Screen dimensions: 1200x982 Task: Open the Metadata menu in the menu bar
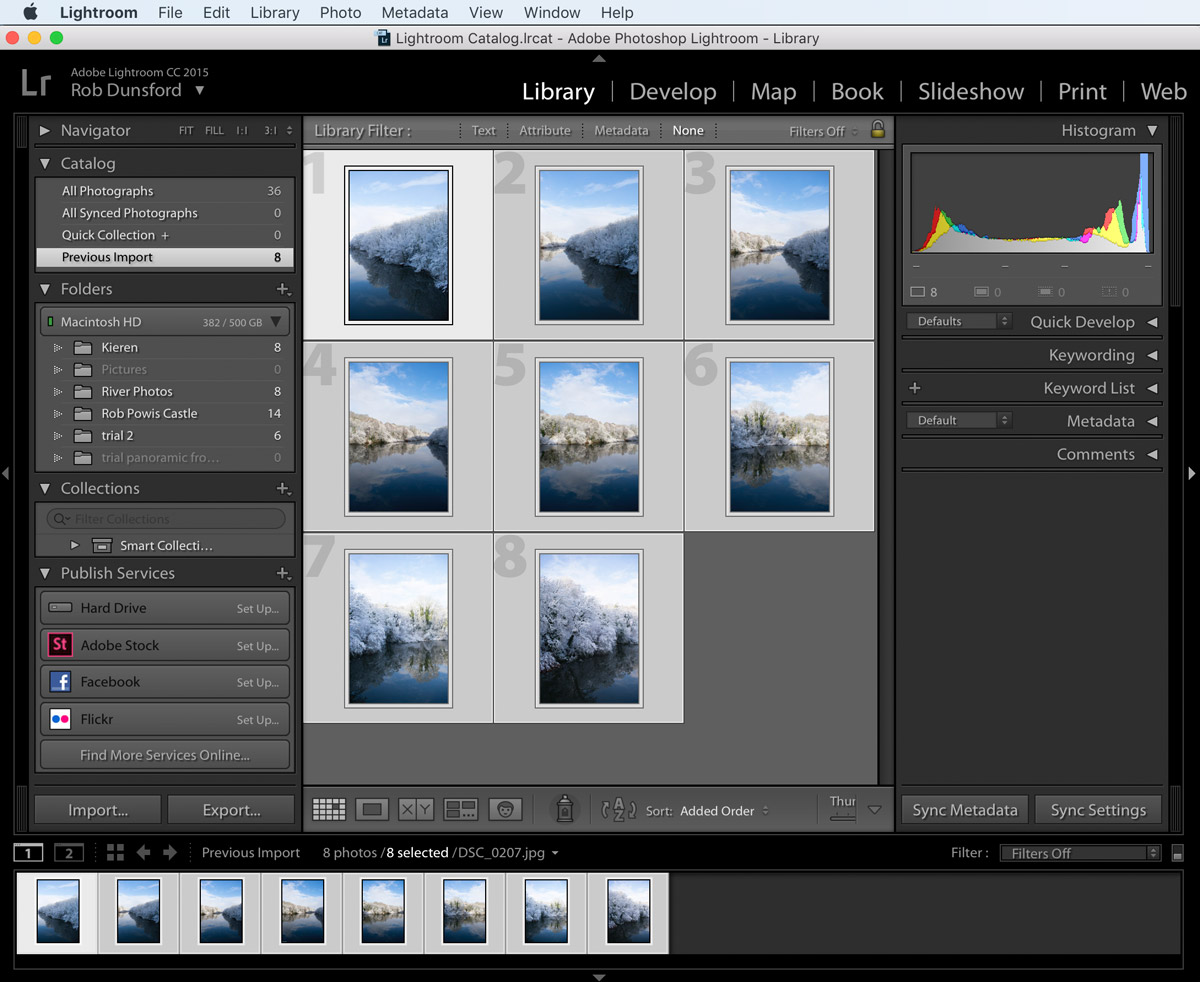click(x=414, y=12)
